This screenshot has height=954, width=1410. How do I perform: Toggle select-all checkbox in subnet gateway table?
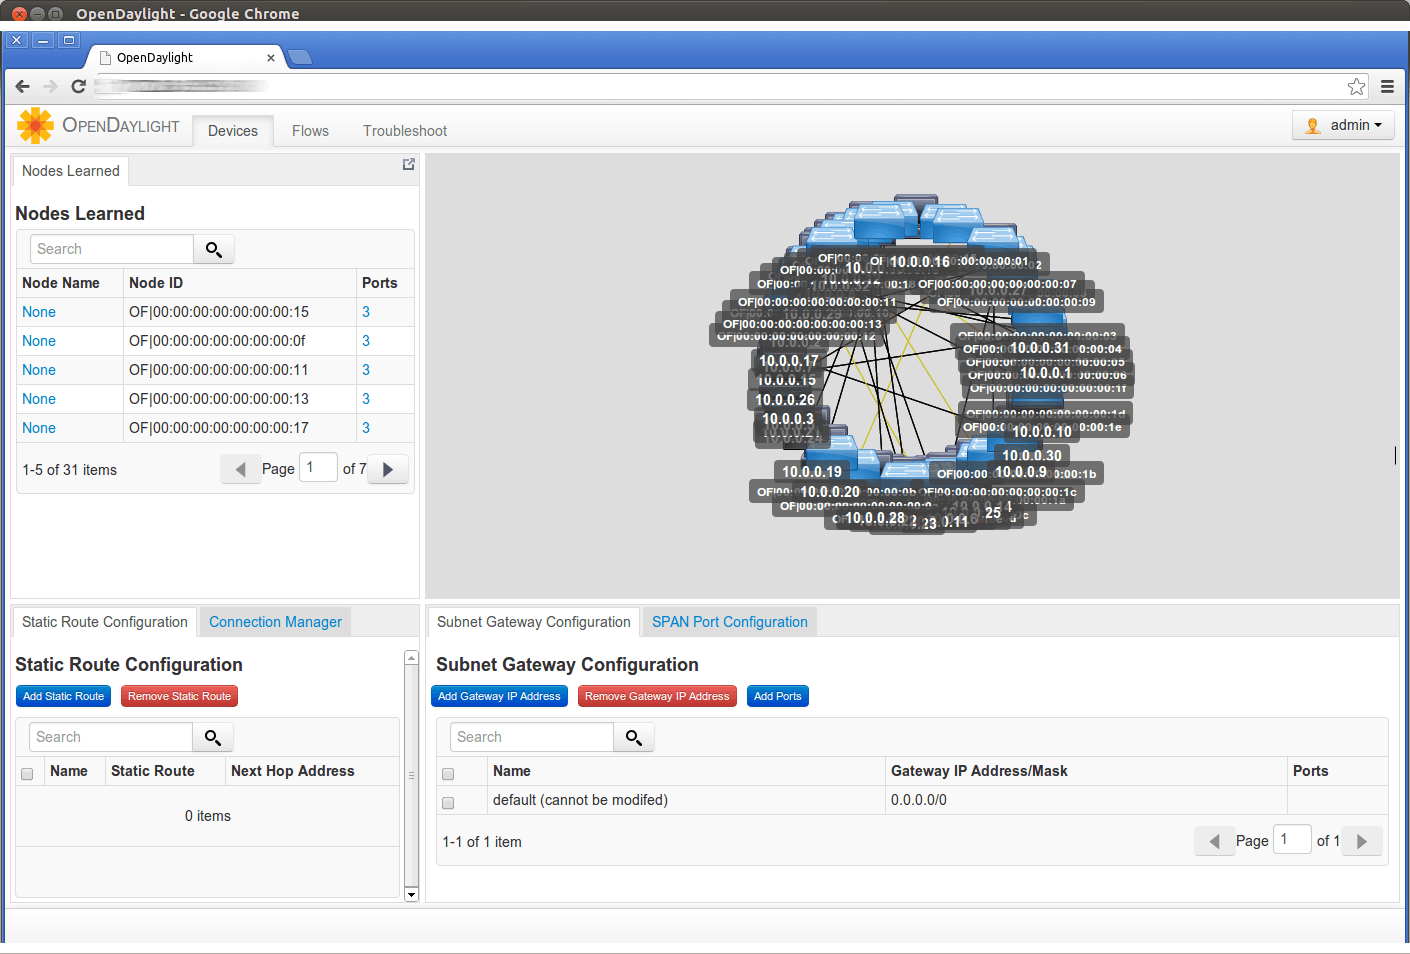448,774
